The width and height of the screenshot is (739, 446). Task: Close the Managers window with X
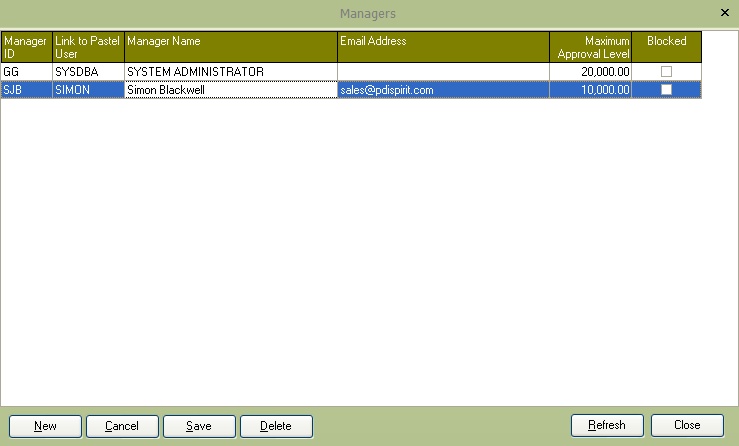725,13
